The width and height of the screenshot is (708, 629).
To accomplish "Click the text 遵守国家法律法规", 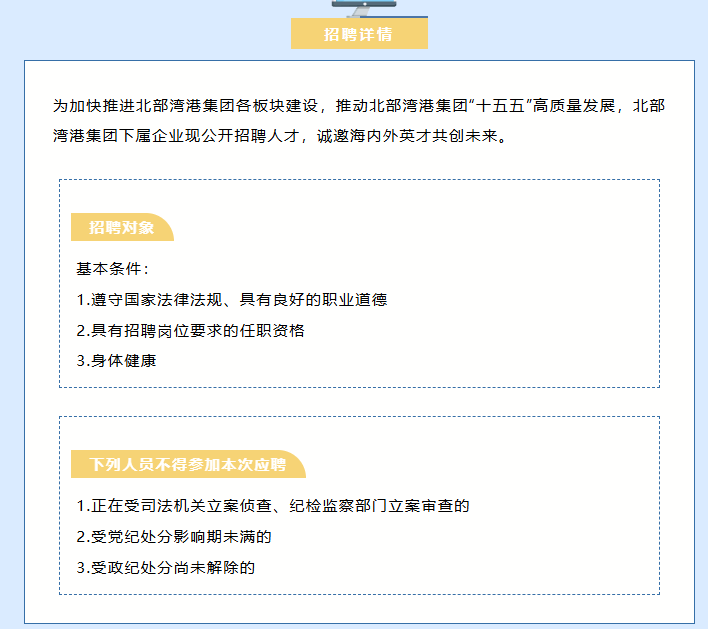I will [x=153, y=300].
